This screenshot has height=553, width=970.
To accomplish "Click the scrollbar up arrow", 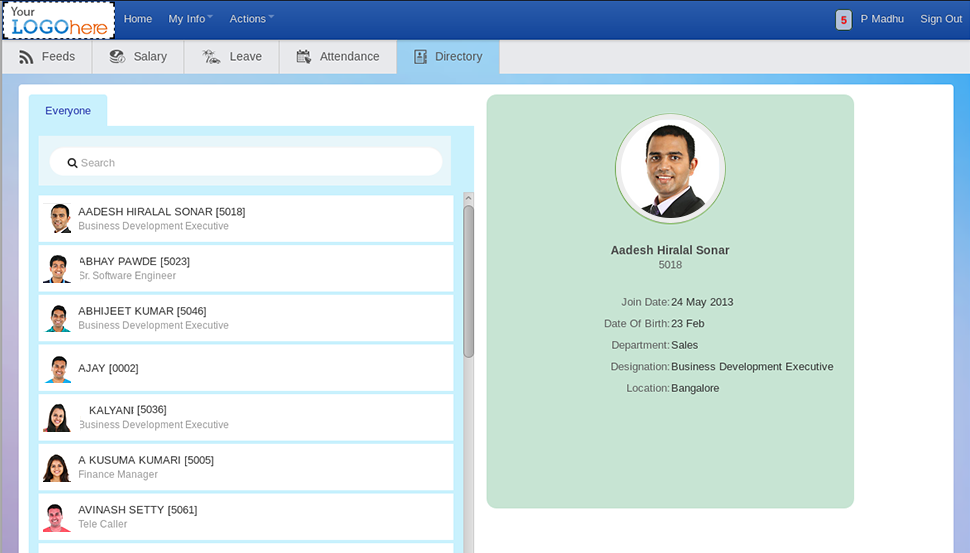I will point(468,199).
